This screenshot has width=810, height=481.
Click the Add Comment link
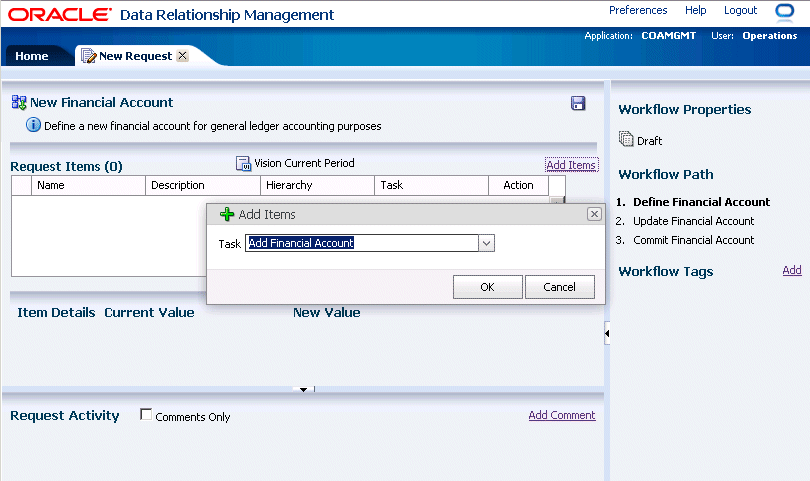(561, 415)
